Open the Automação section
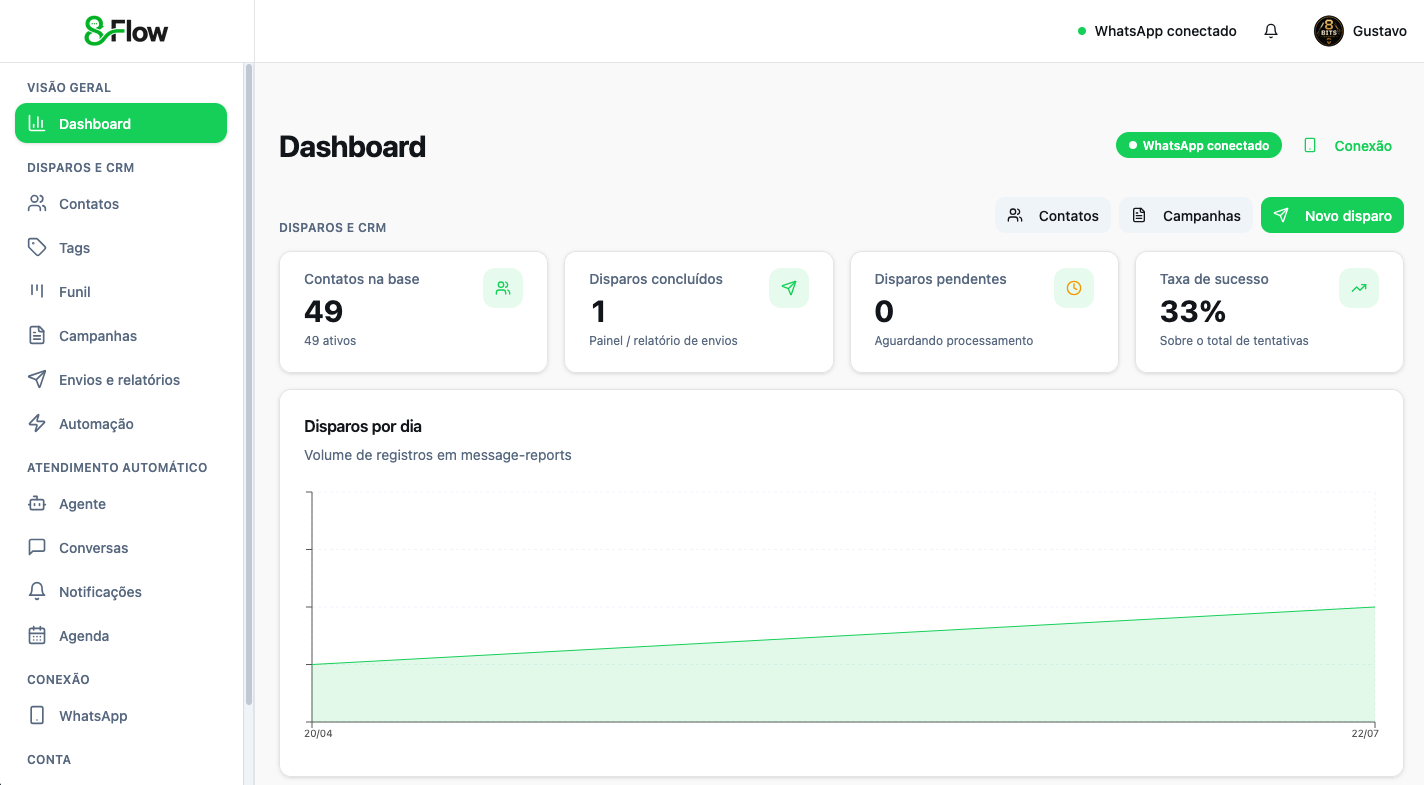 point(121,423)
